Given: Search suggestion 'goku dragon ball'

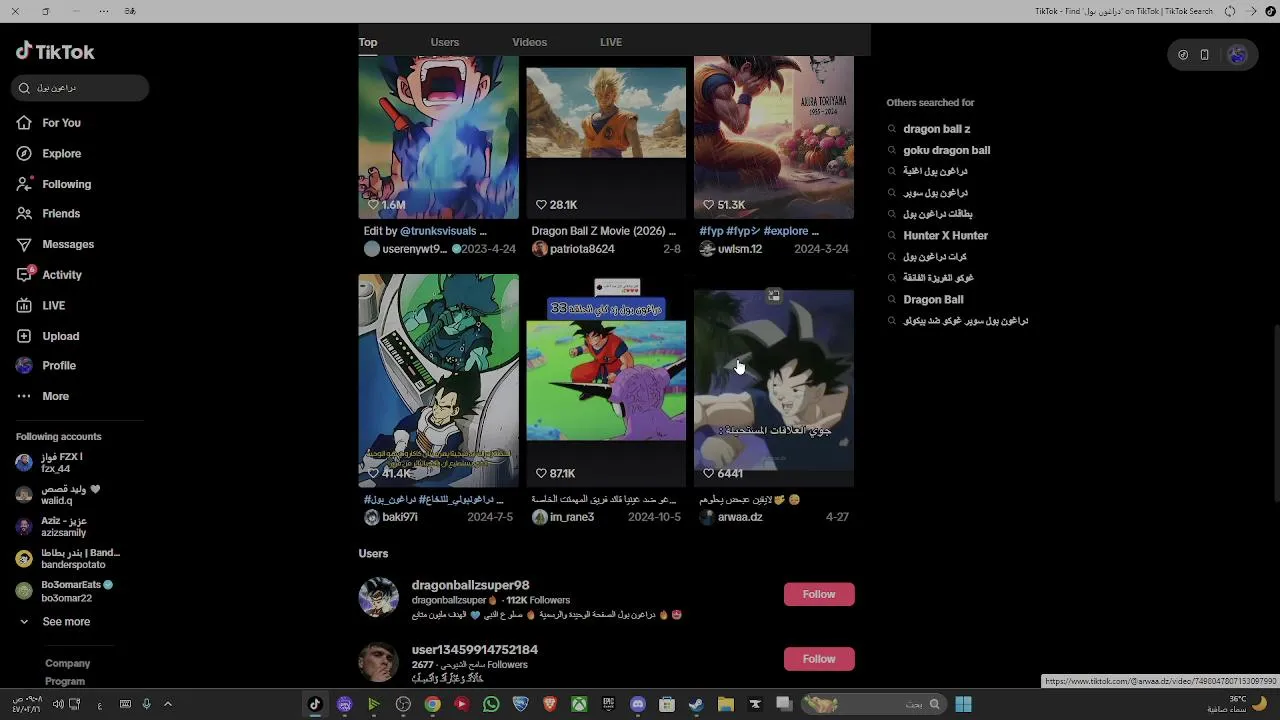Looking at the screenshot, I should tap(946, 150).
